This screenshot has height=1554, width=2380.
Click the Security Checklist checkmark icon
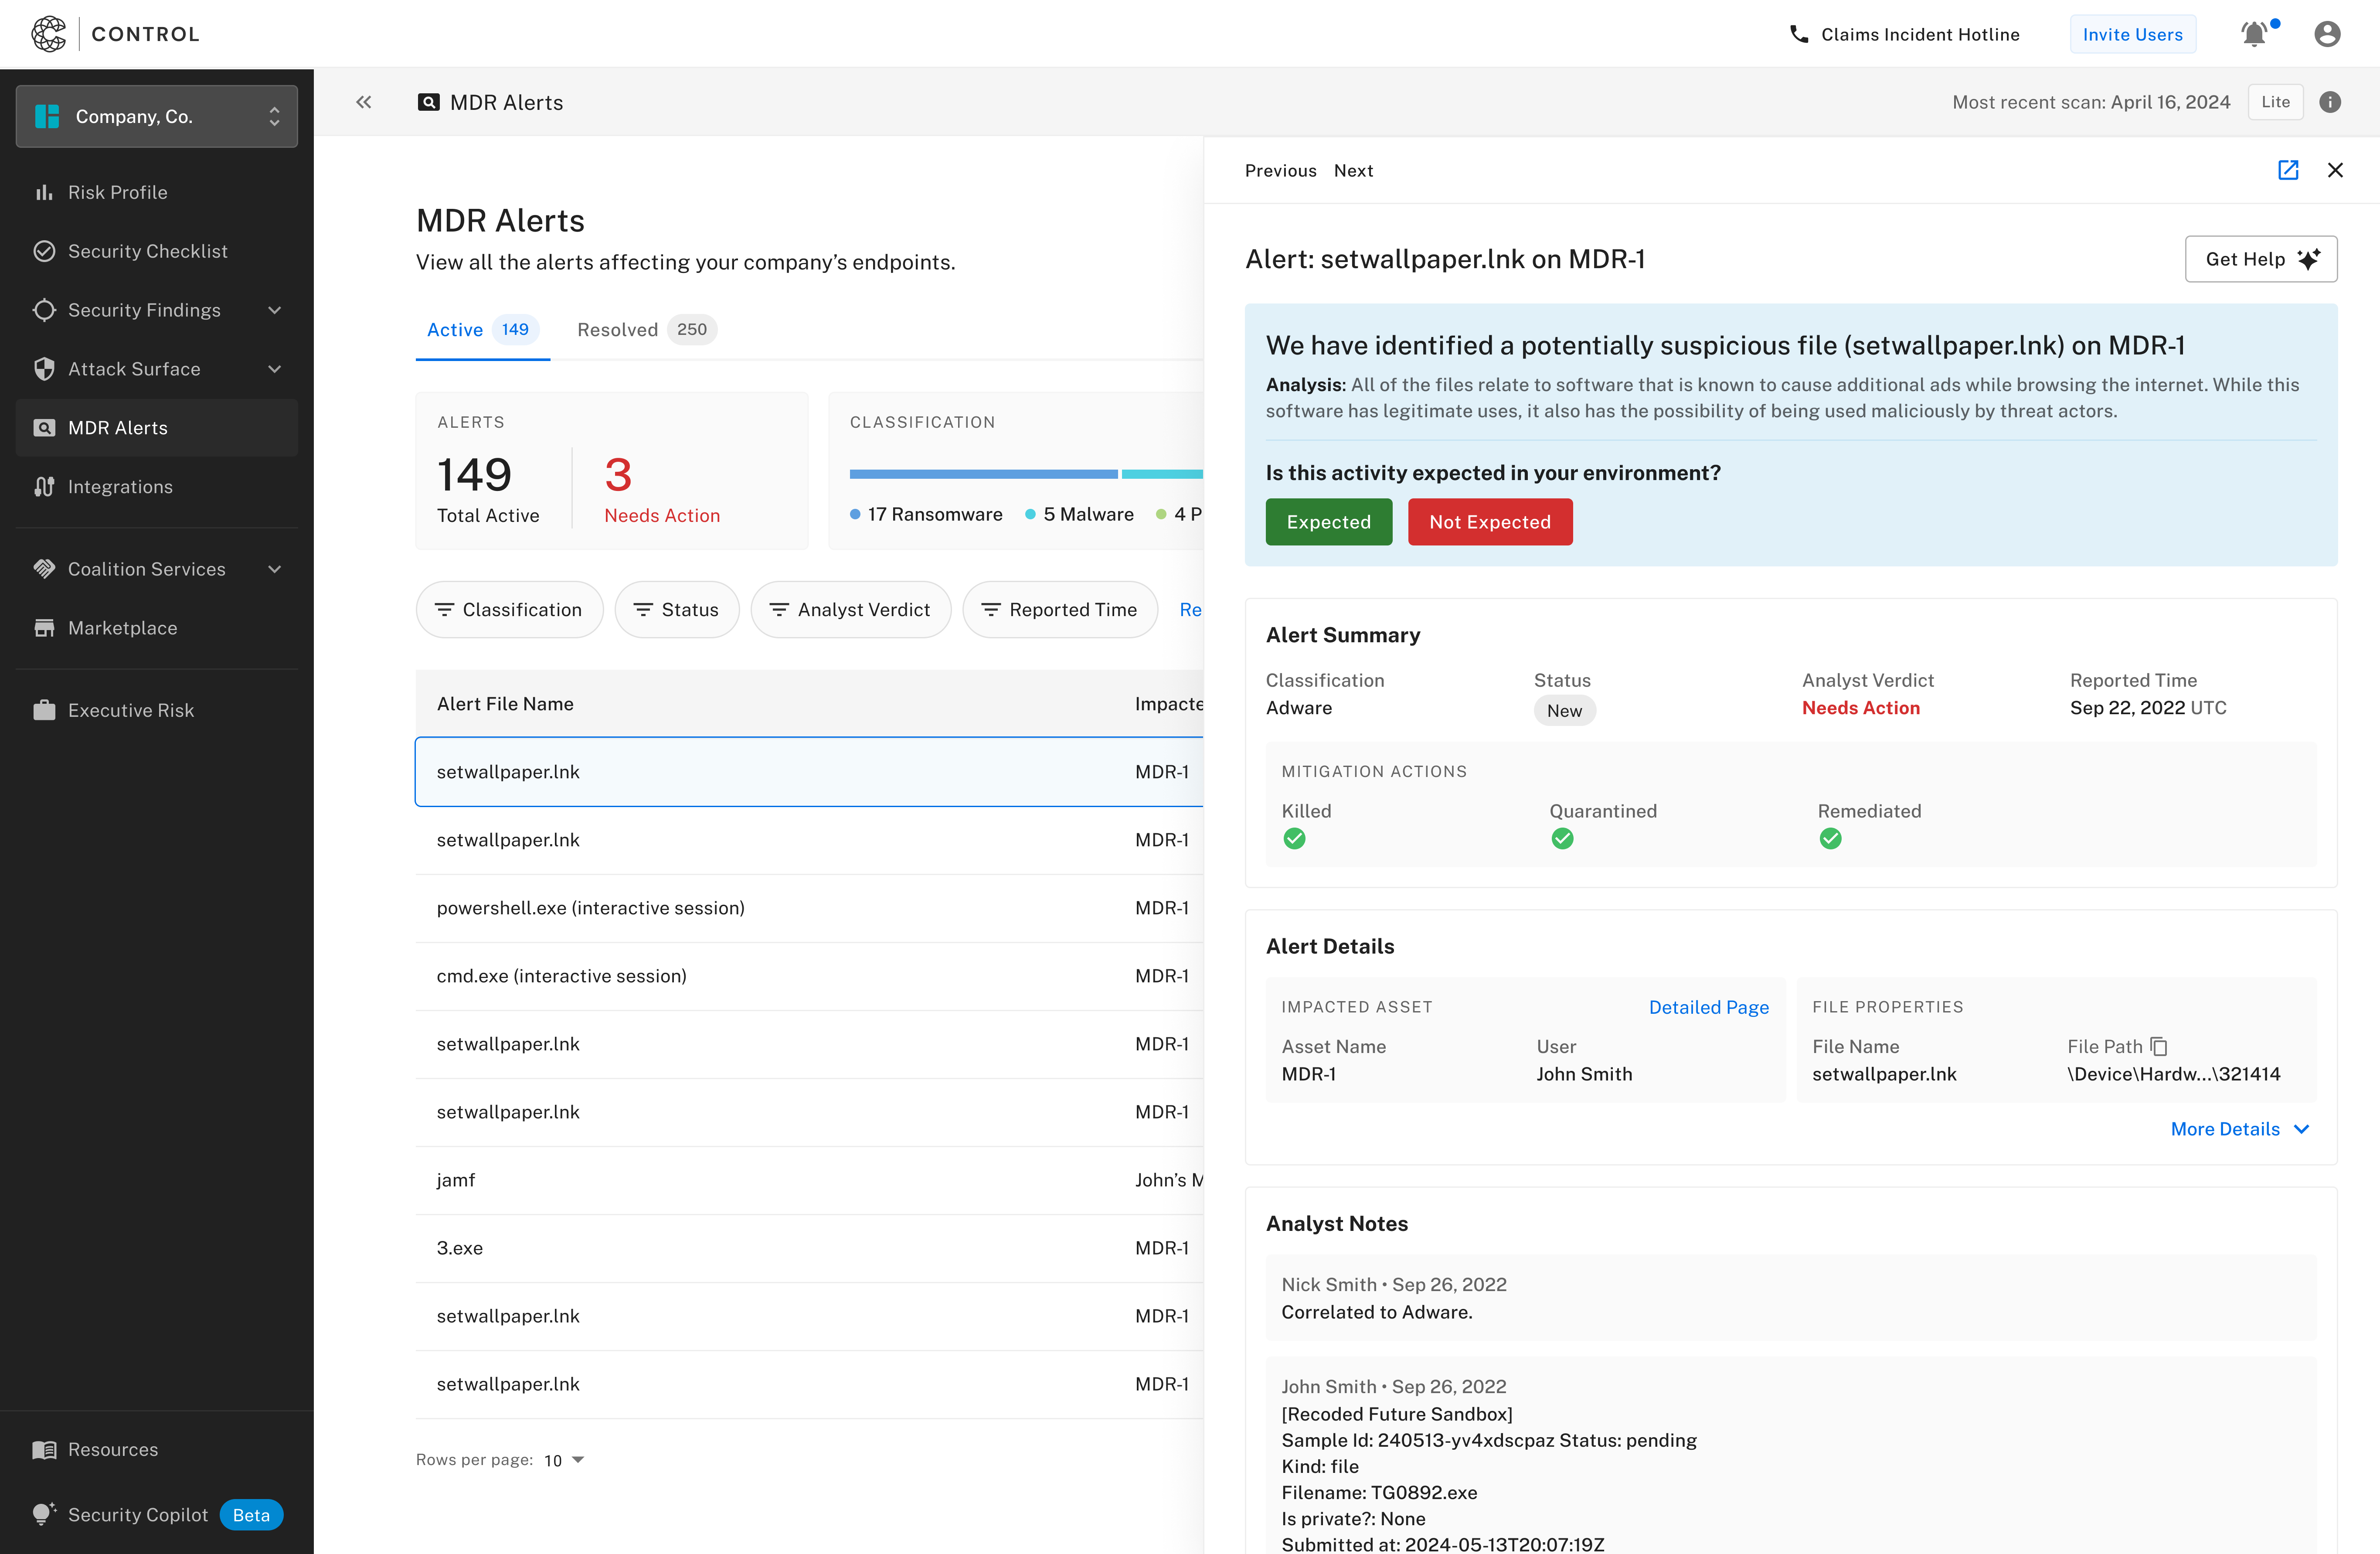click(44, 251)
